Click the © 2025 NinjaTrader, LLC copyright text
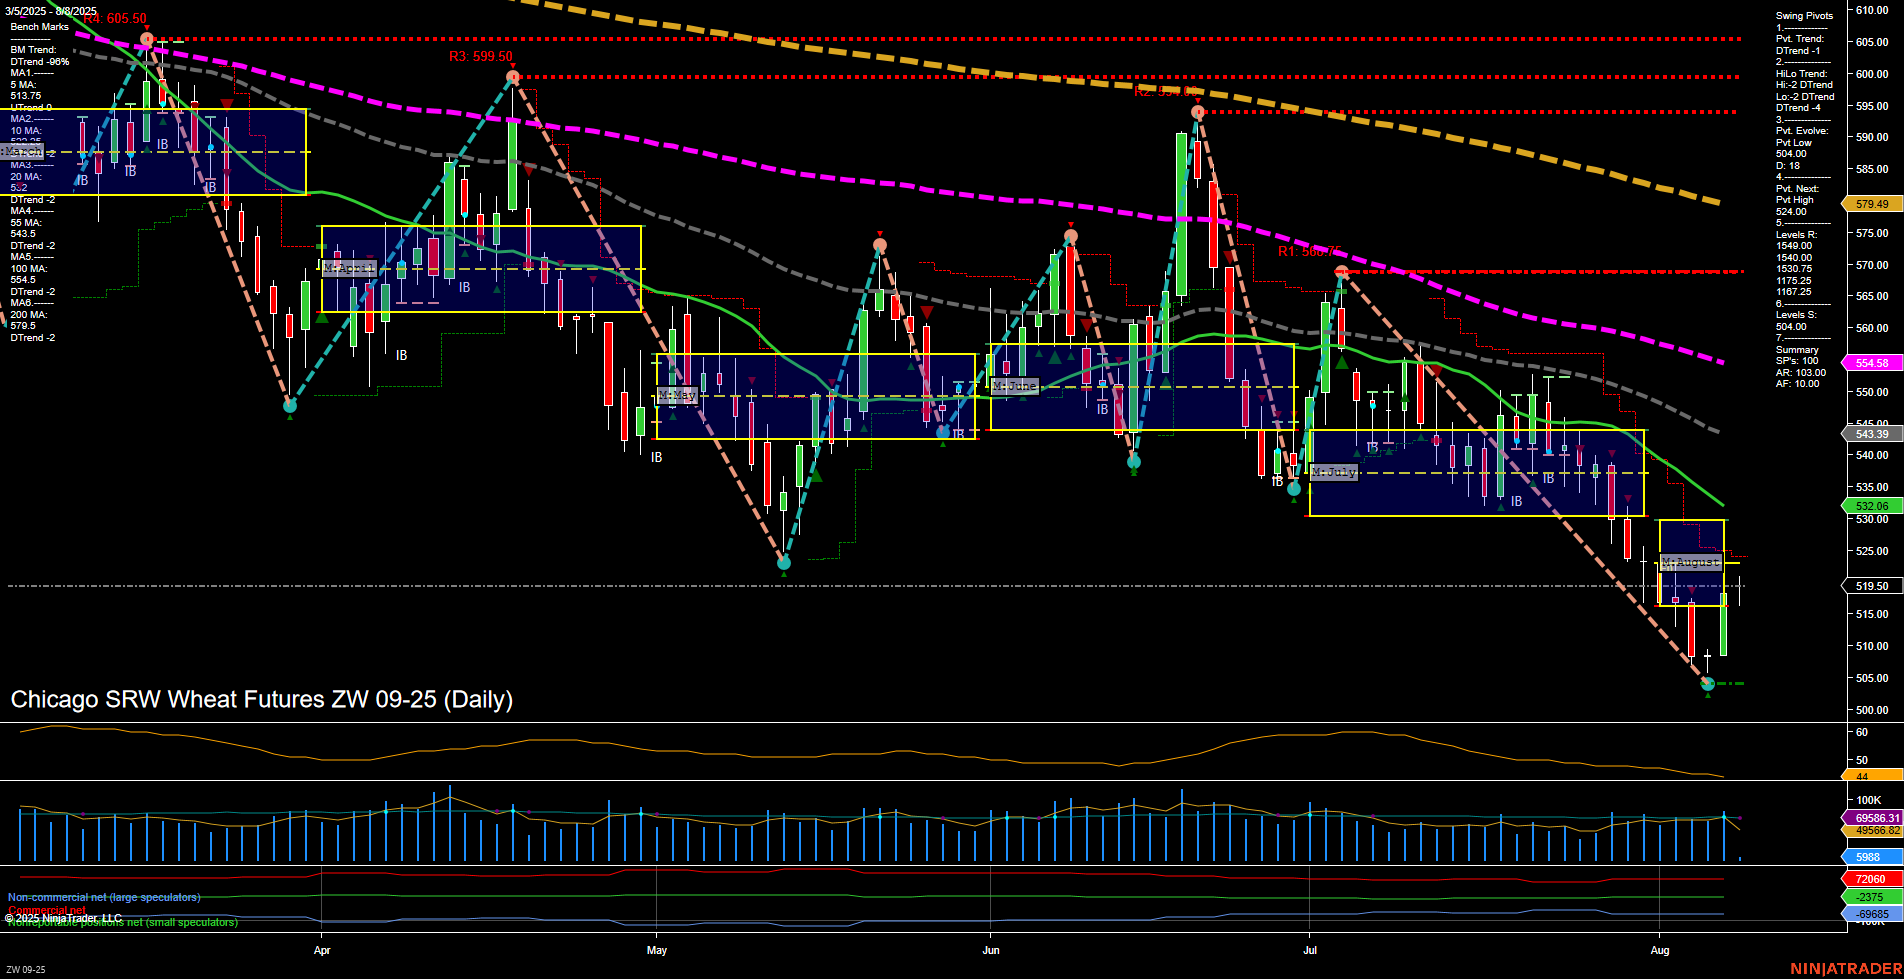The image size is (1904, 979). click(63, 916)
